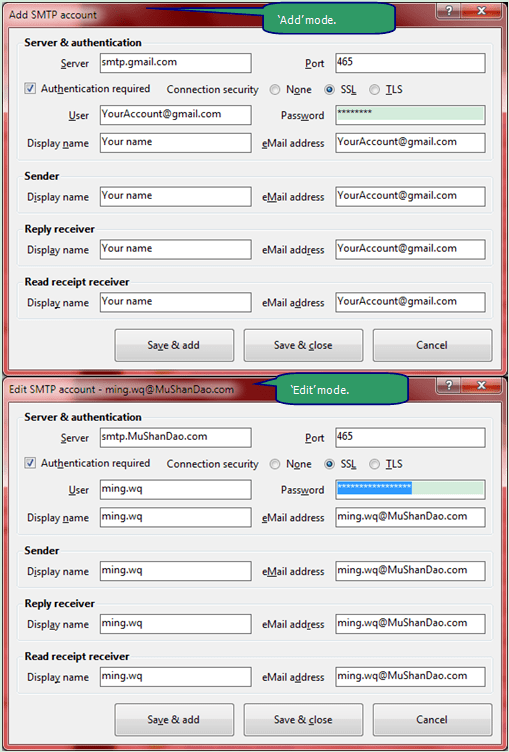Click the User field containing ming.wq
The image size is (509, 752).
coord(176,490)
